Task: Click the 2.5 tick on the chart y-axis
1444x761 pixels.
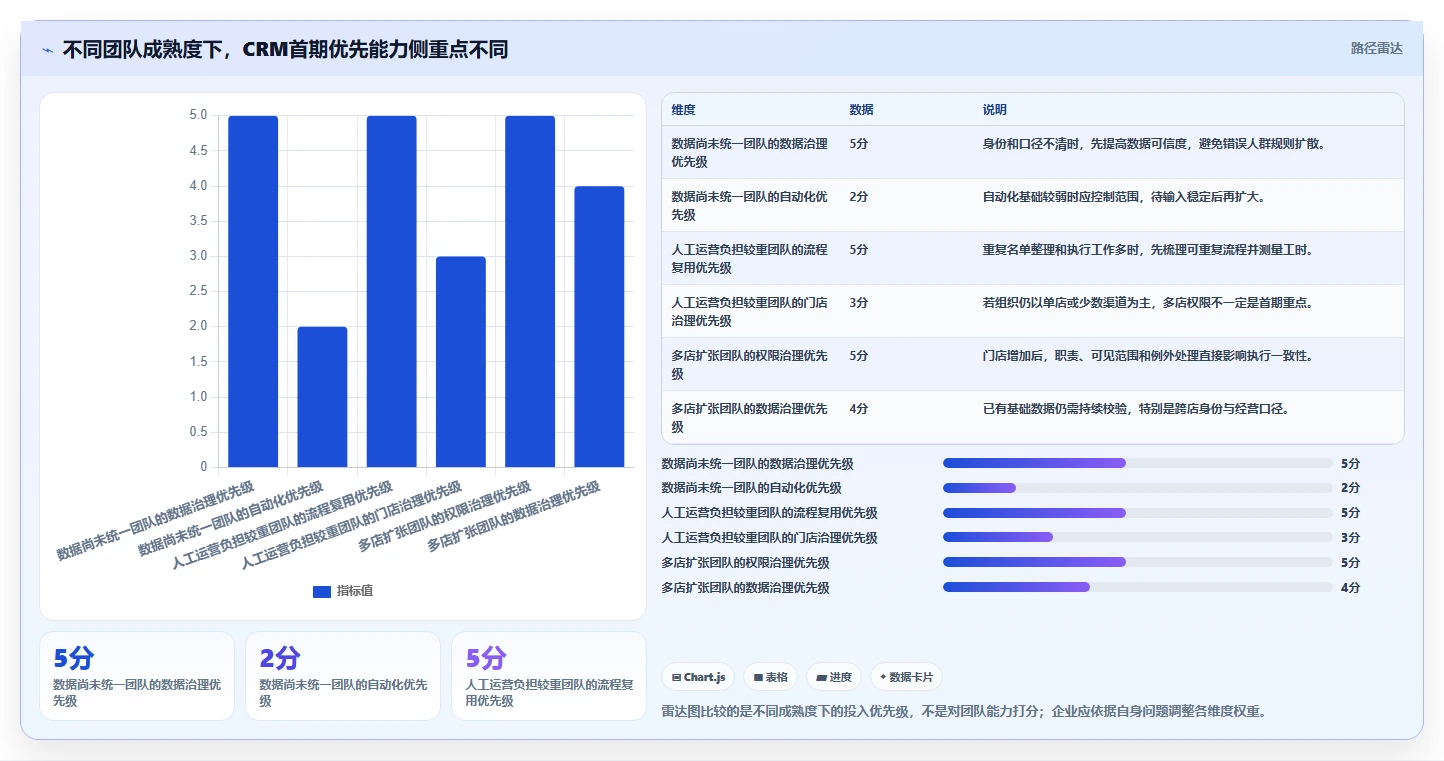Action: [198, 291]
